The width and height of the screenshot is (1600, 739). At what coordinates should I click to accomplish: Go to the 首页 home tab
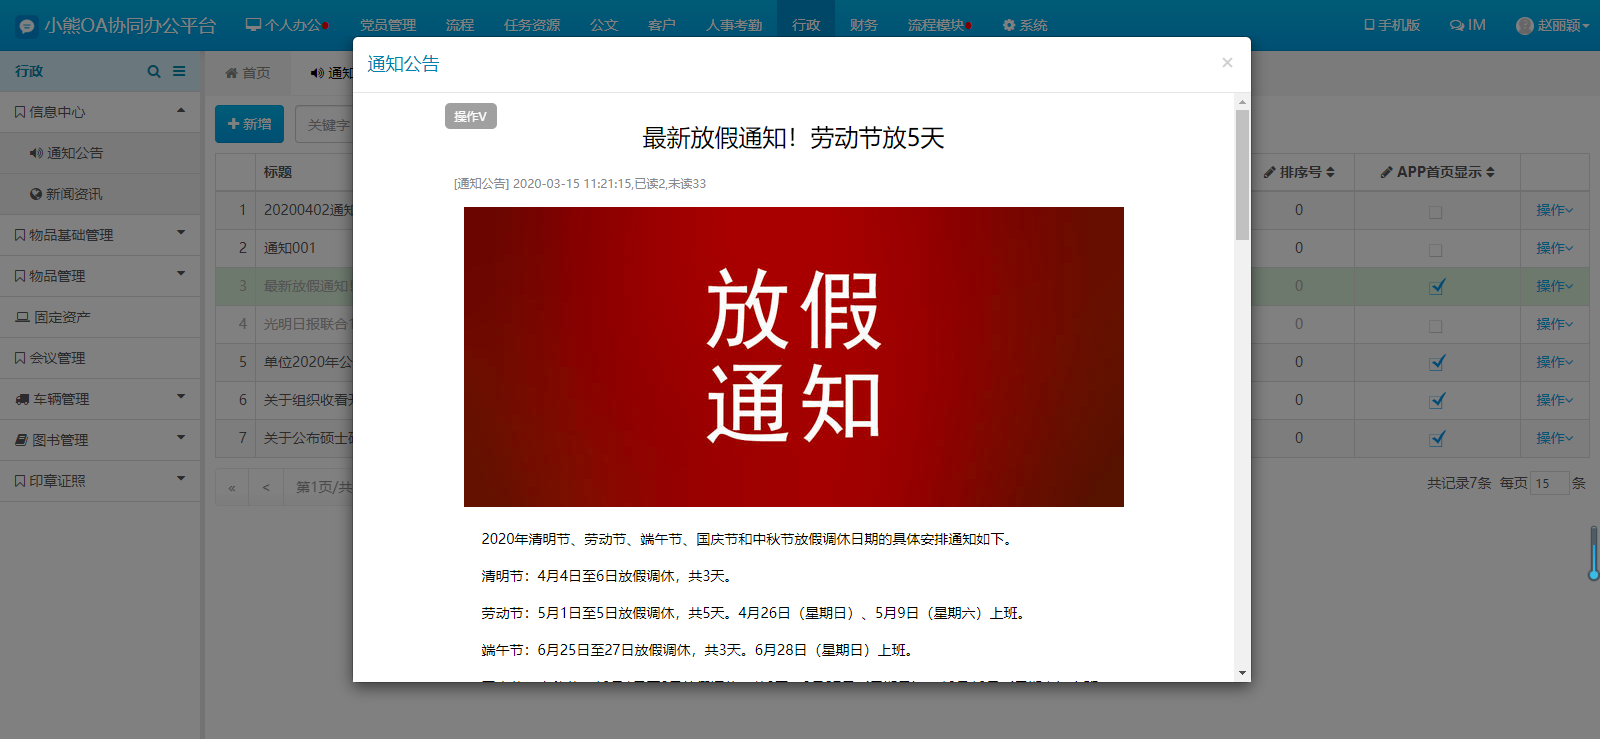(248, 72)
